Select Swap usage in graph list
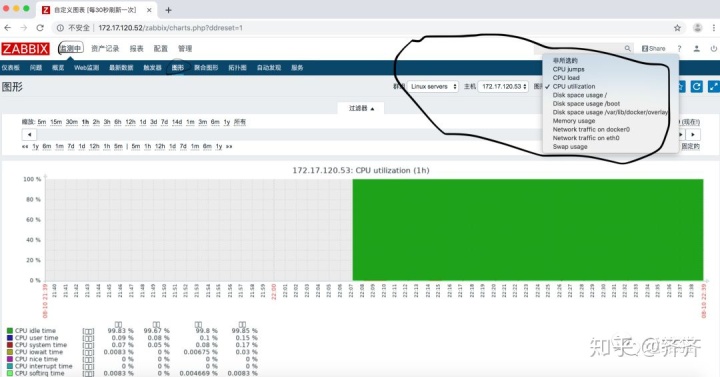Screen dimensions: 720x377 coord(570,146)
